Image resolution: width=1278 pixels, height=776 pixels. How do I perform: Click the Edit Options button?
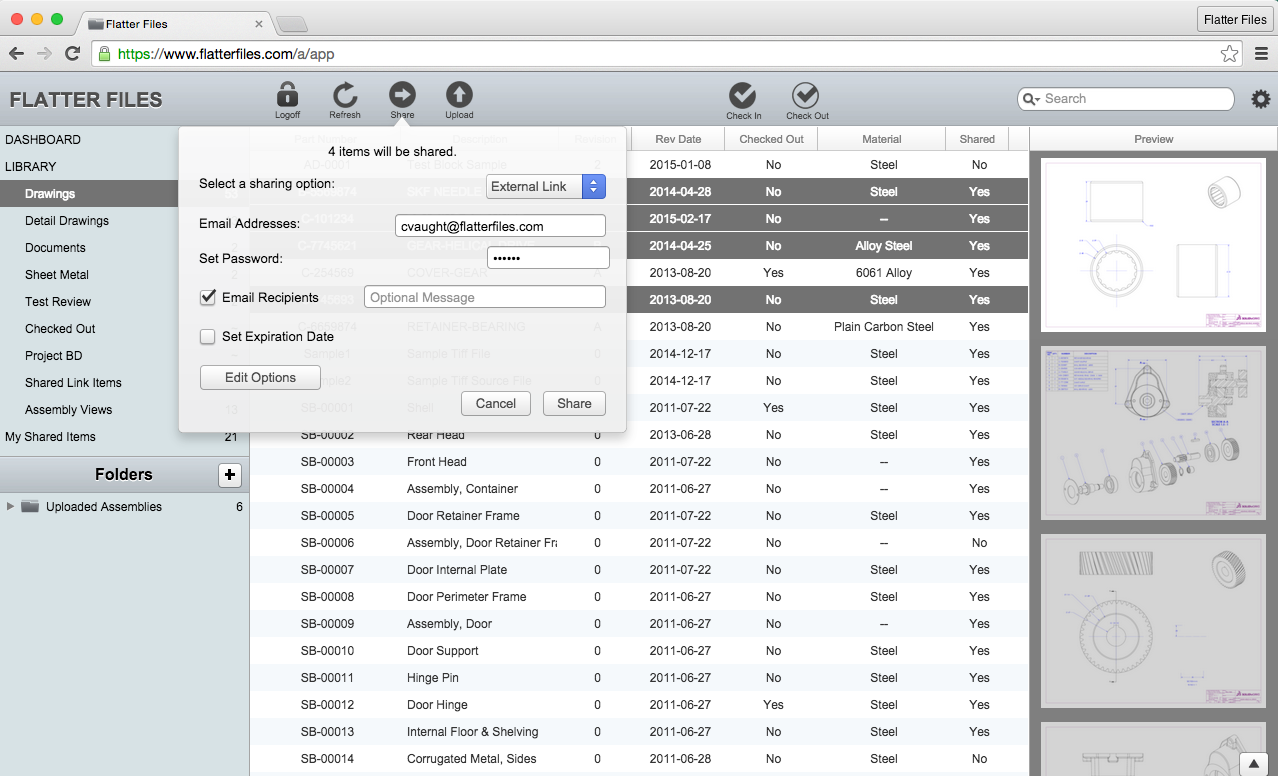[260, 377]
